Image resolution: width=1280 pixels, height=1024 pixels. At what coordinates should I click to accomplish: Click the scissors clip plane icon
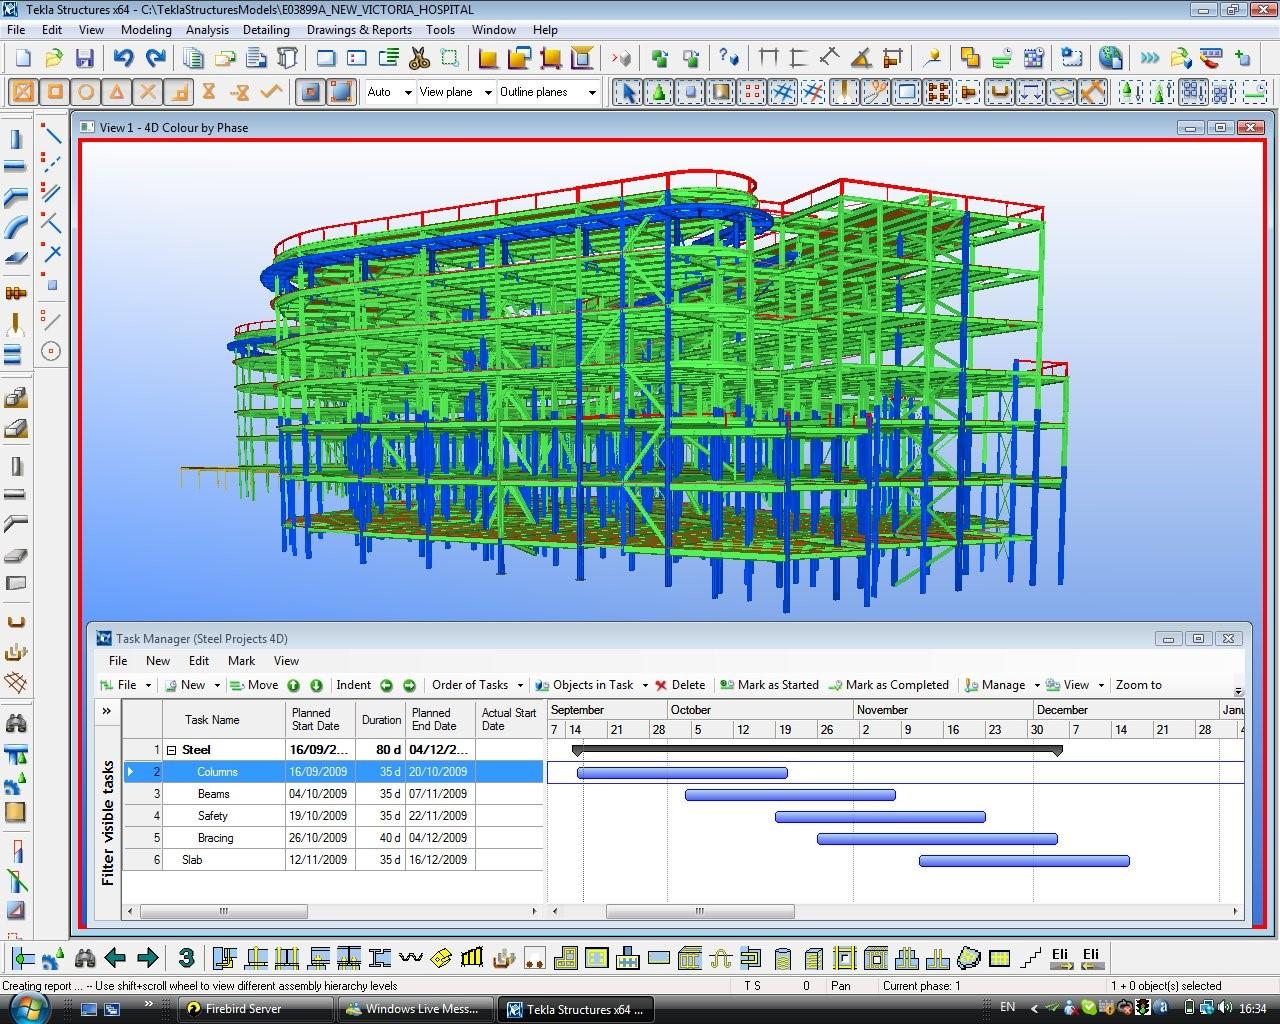coord(419,58)
